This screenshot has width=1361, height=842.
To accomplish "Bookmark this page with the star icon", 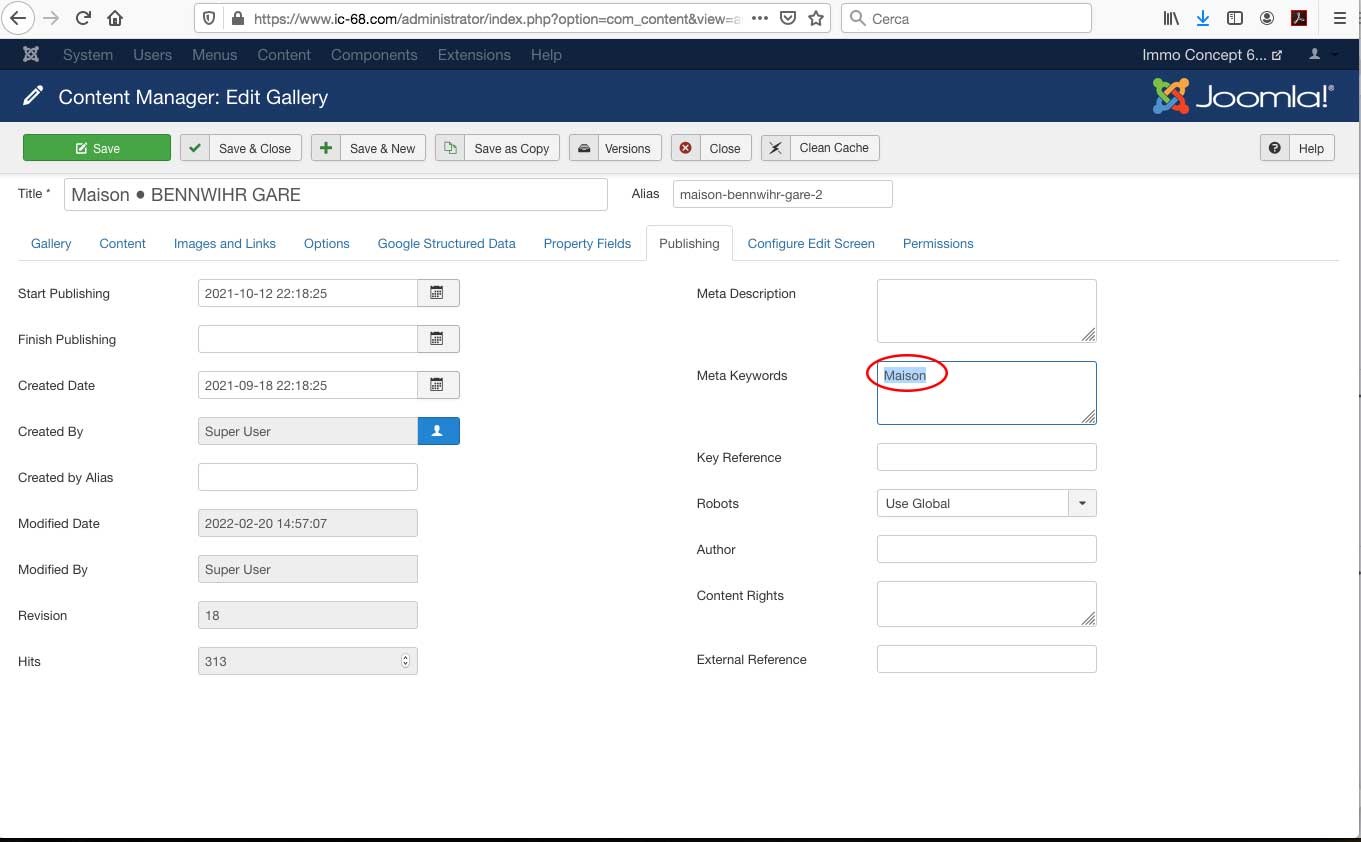I will (x=816, y=18).
